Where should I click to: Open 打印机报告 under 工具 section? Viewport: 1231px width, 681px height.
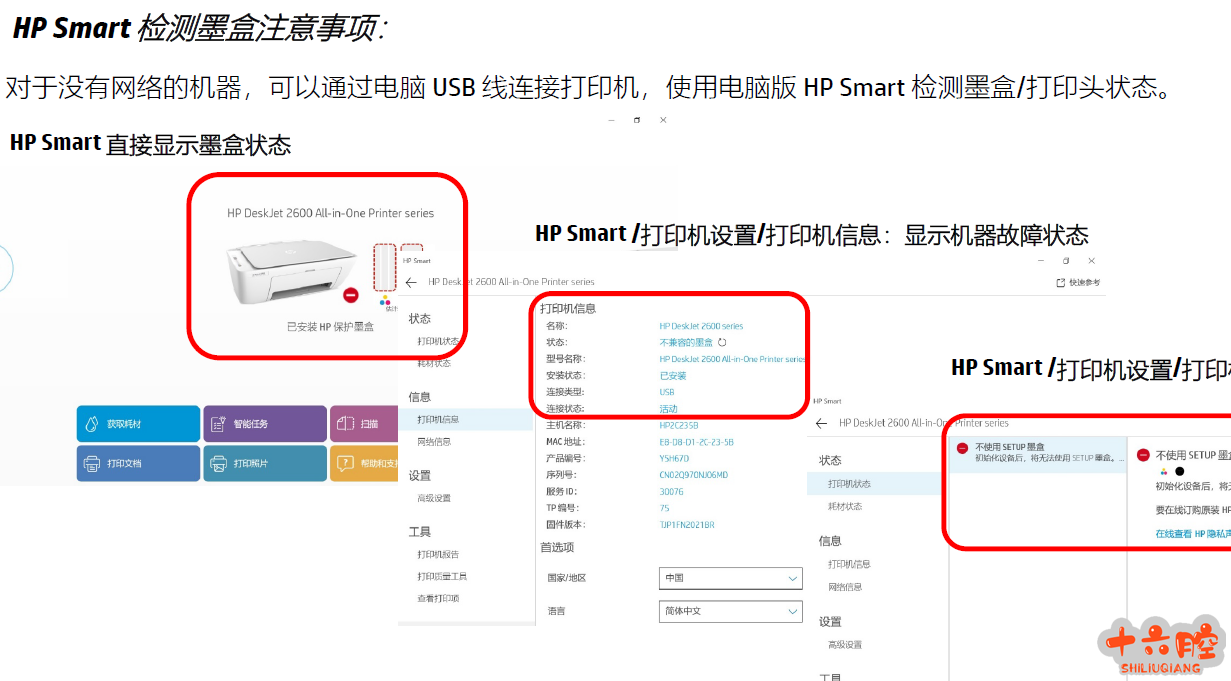[x=438, y=554]
